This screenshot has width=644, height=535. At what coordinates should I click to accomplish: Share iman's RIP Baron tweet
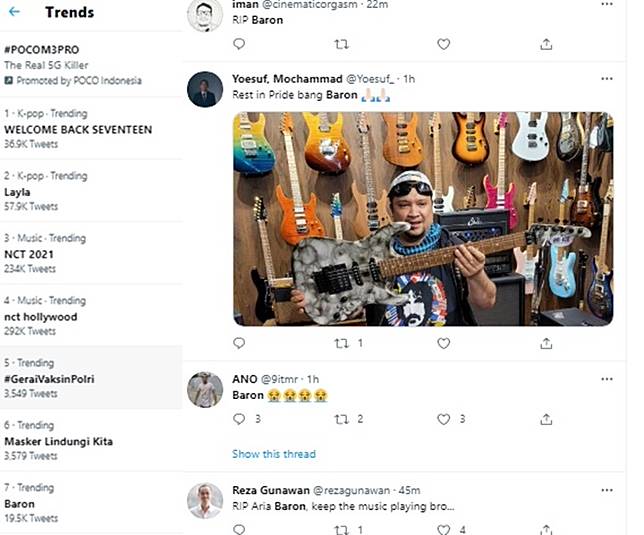[x=546, y=44]
